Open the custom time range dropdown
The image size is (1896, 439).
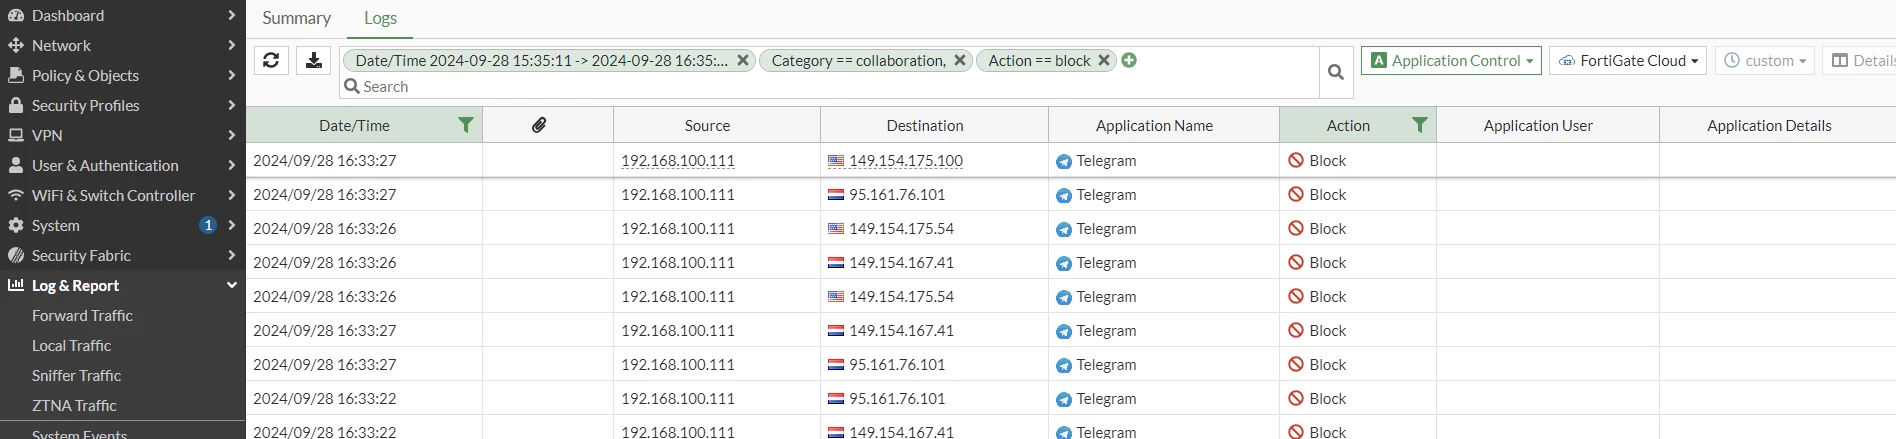click(1765, 60)
